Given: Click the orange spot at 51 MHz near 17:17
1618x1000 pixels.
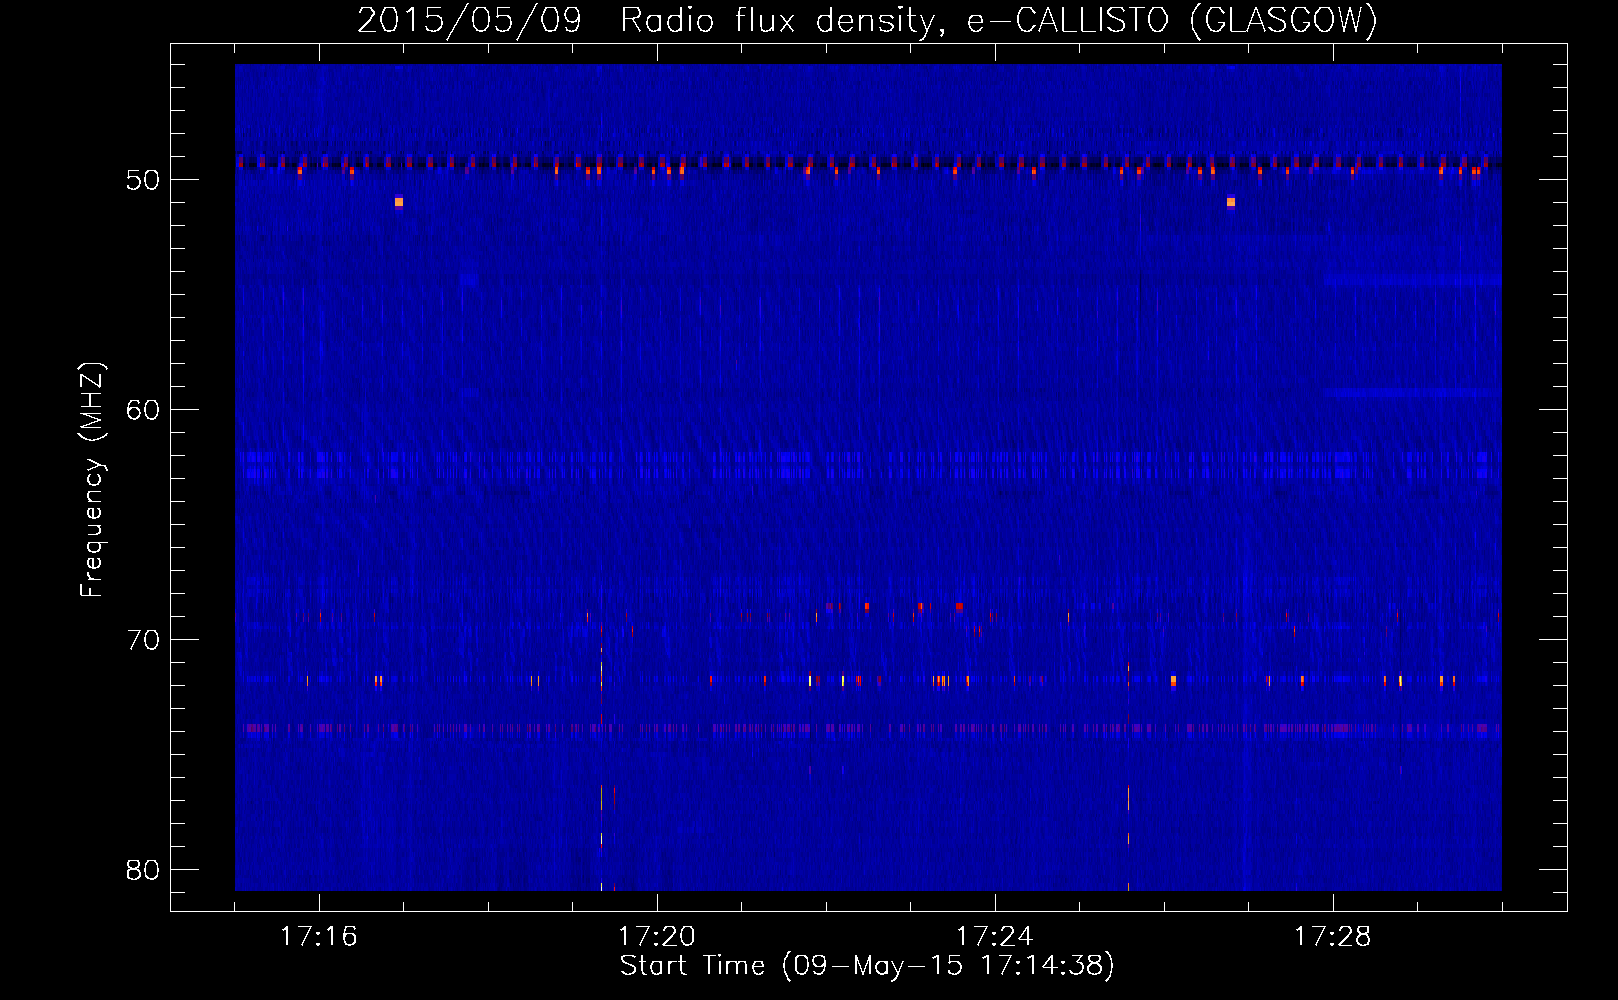Looking at the screenshot, I should click(x=399, y=202).
